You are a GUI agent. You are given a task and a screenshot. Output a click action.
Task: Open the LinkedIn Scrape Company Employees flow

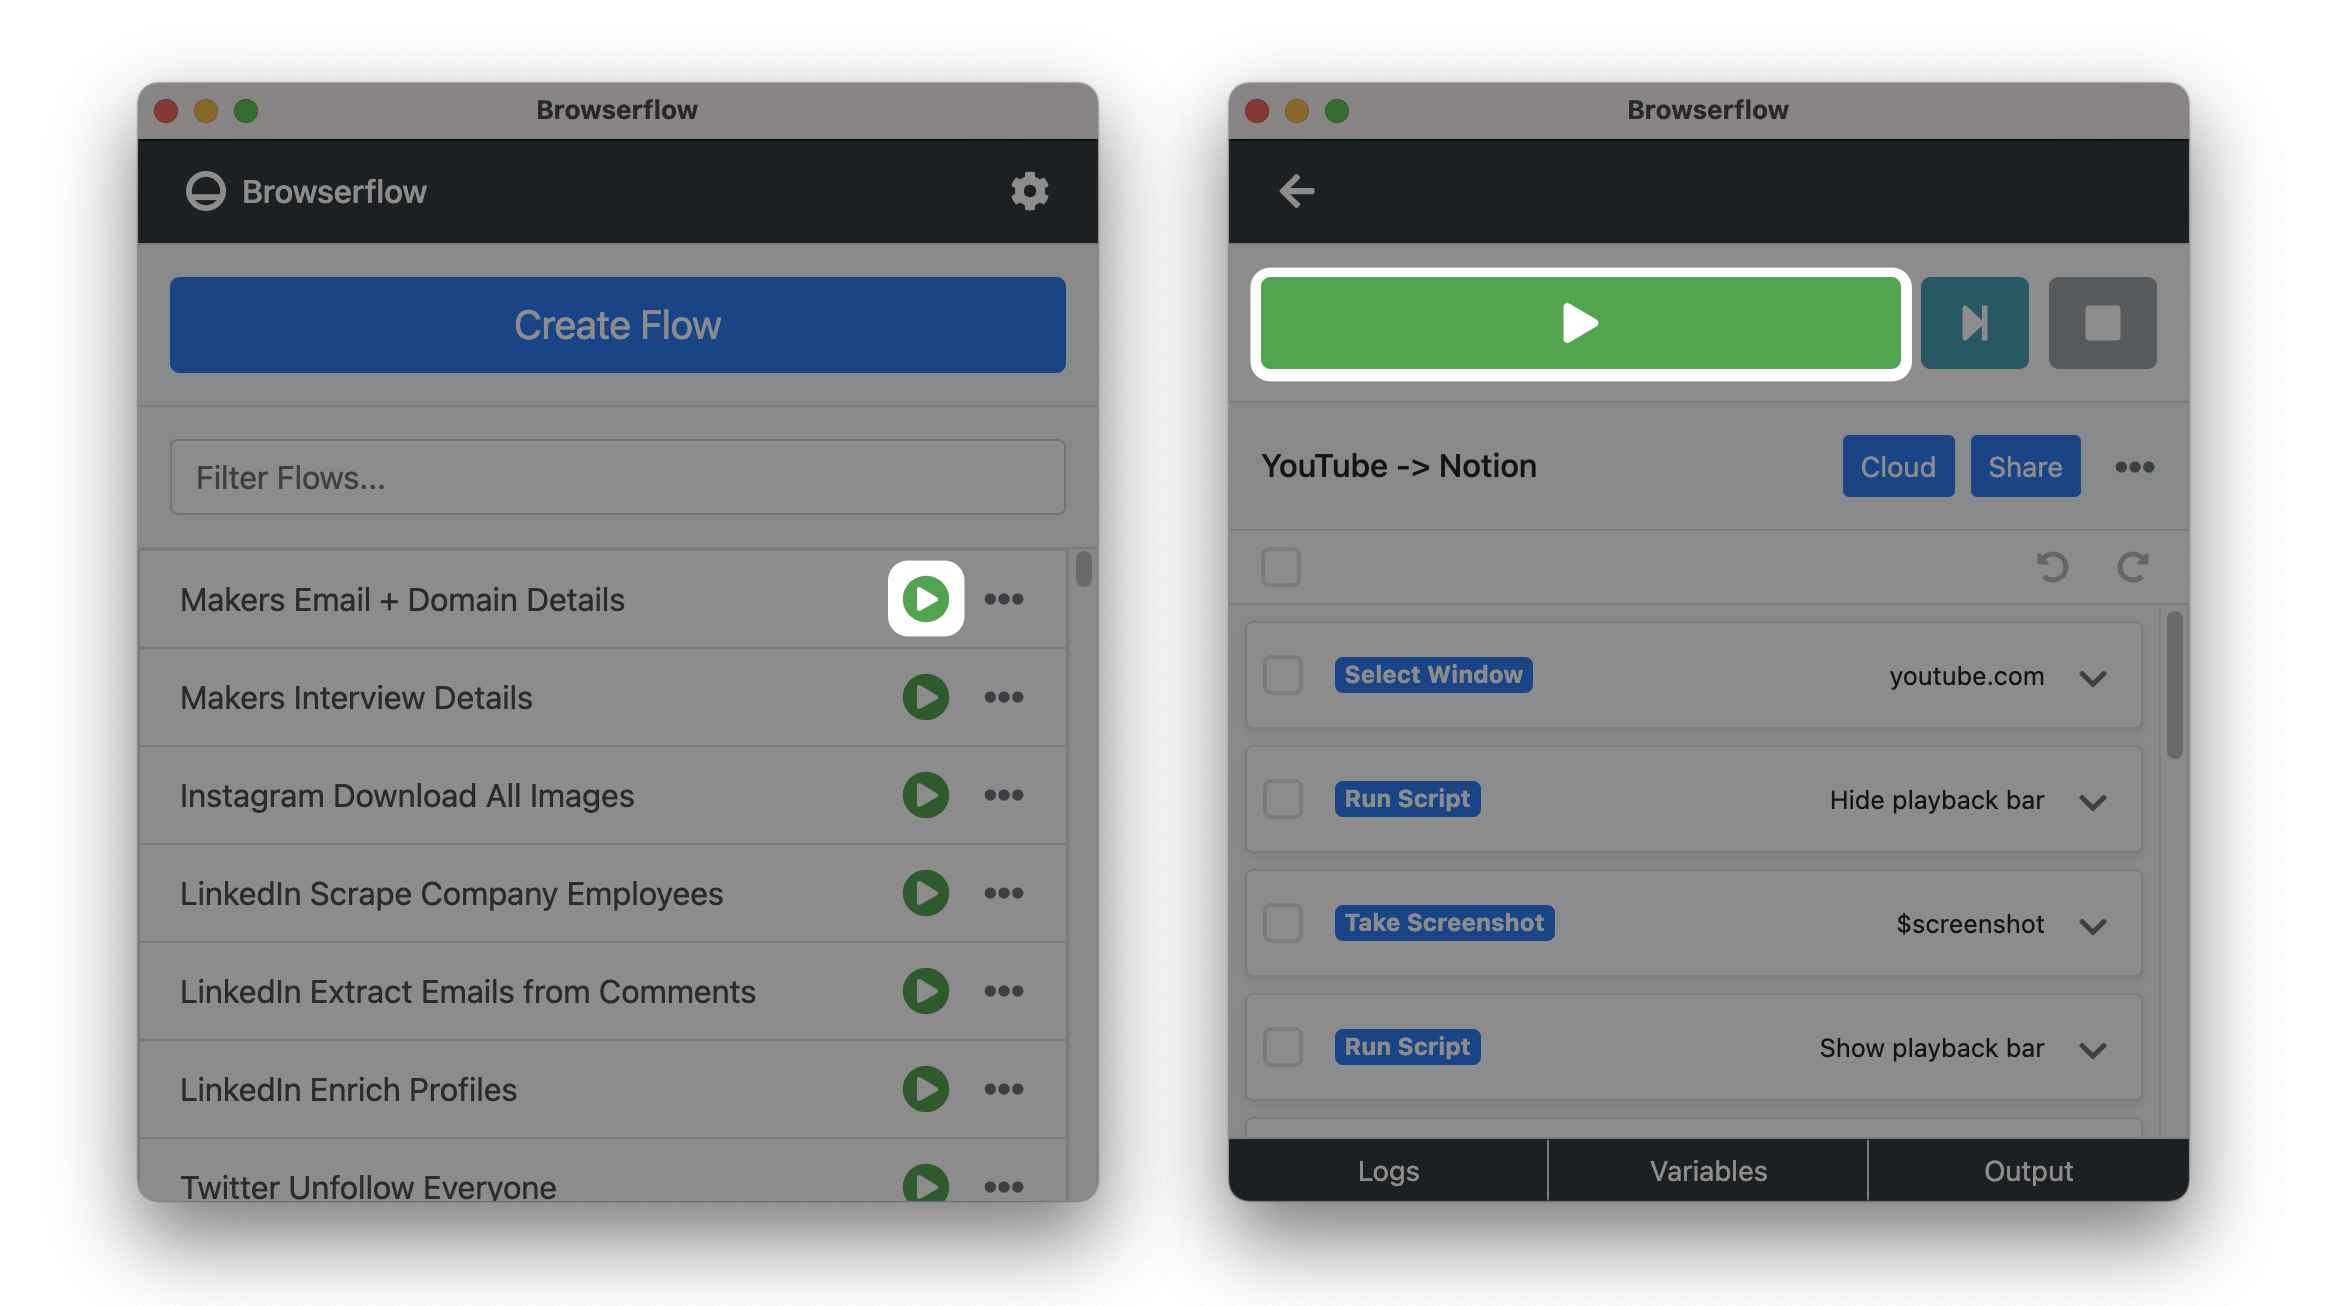click(x=451, y=894)
